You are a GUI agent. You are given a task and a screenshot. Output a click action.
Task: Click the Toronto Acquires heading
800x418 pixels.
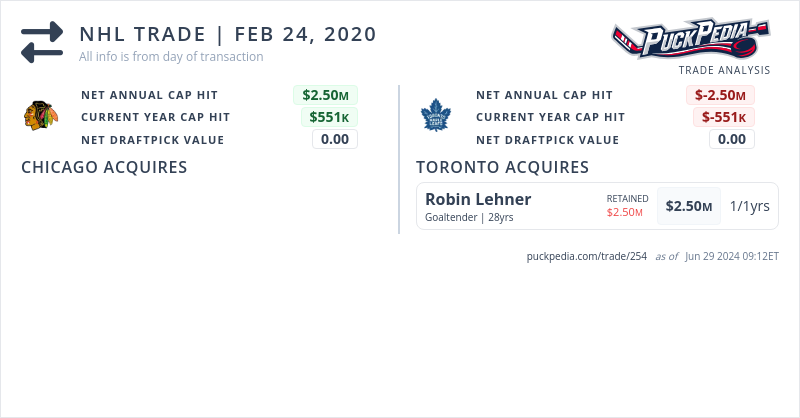(x=502, y=167)
